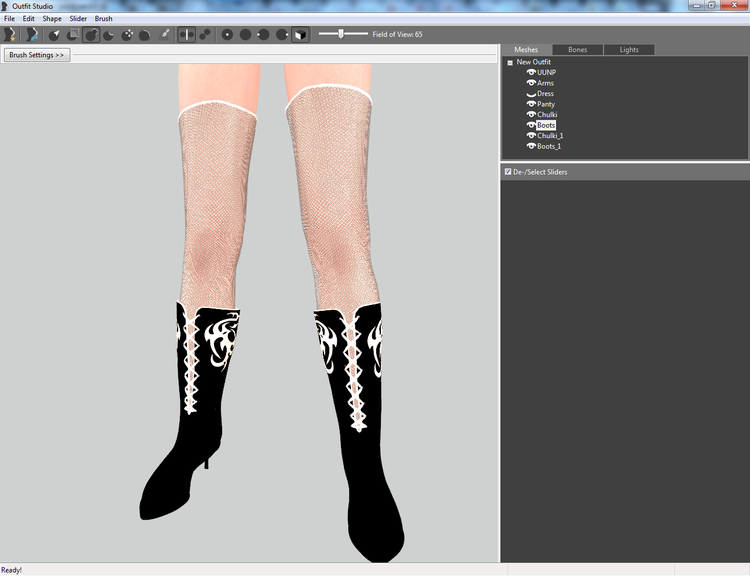Hide the UUNP mesh via eye icon
The image size is (750, 576).
click(x=531, y=72)
